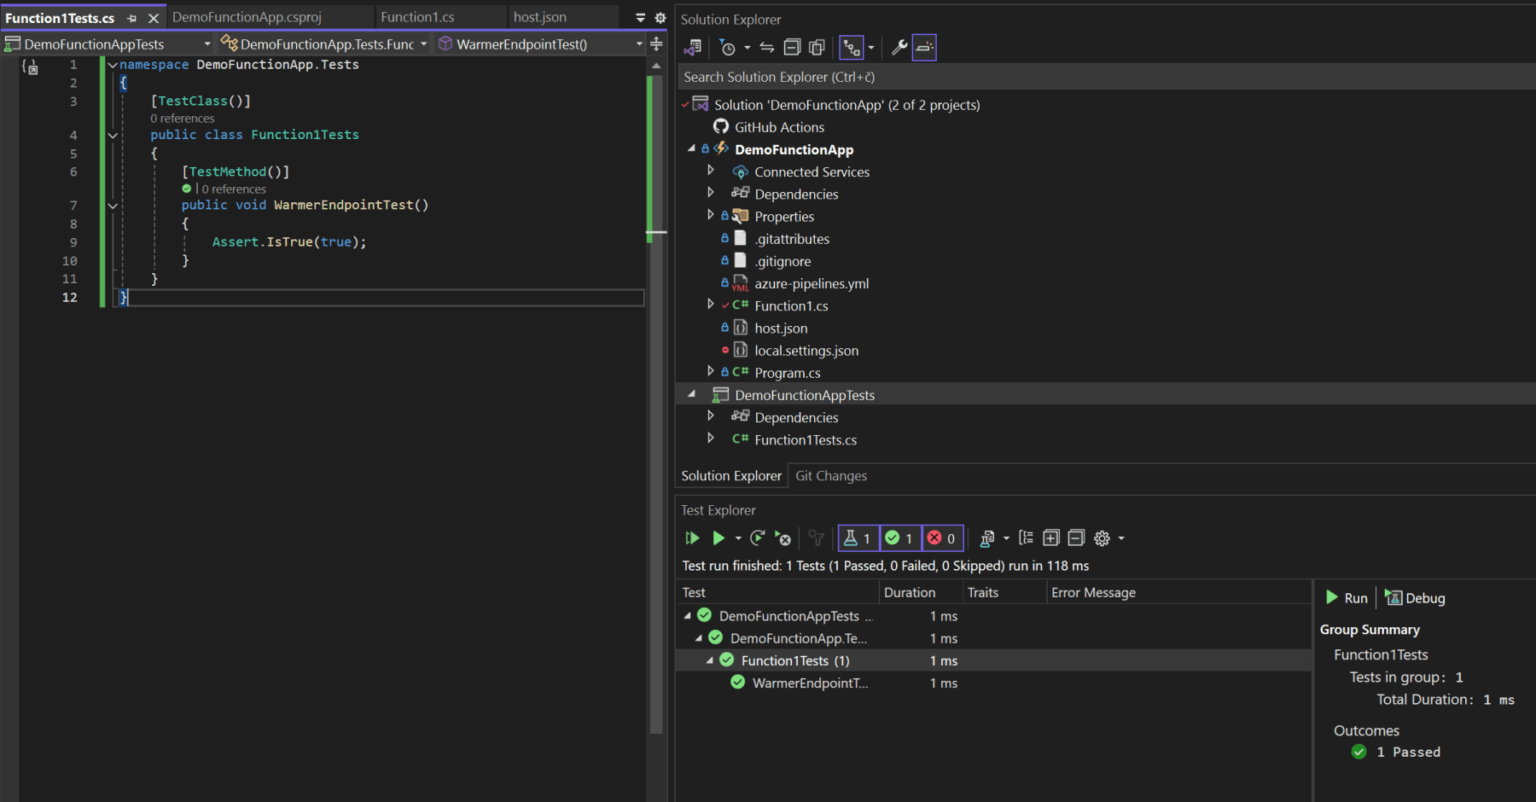Open Solution Explorer options wrench
Viewport: 1536px width, 802px height.
pyautogui.click(x=899, y=47)
